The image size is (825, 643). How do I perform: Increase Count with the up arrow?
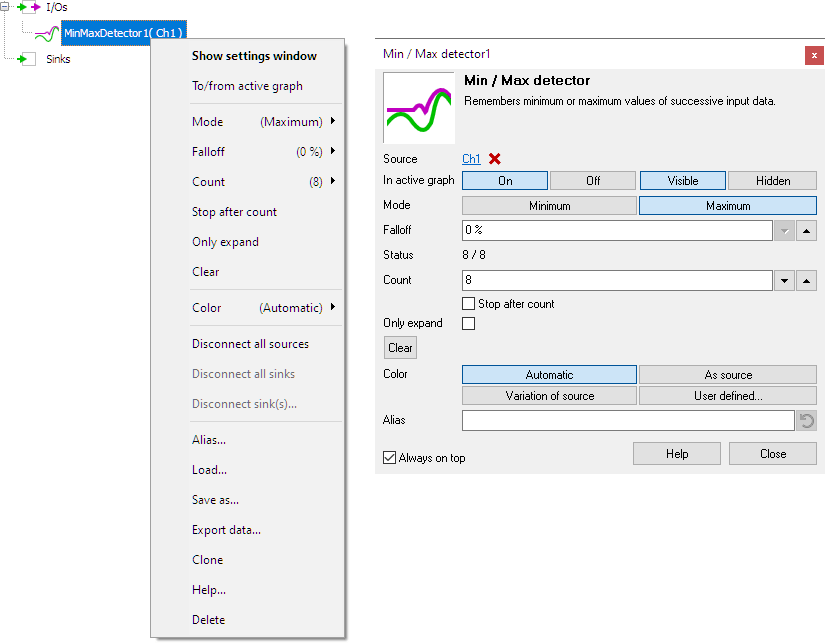click(807, 280)
